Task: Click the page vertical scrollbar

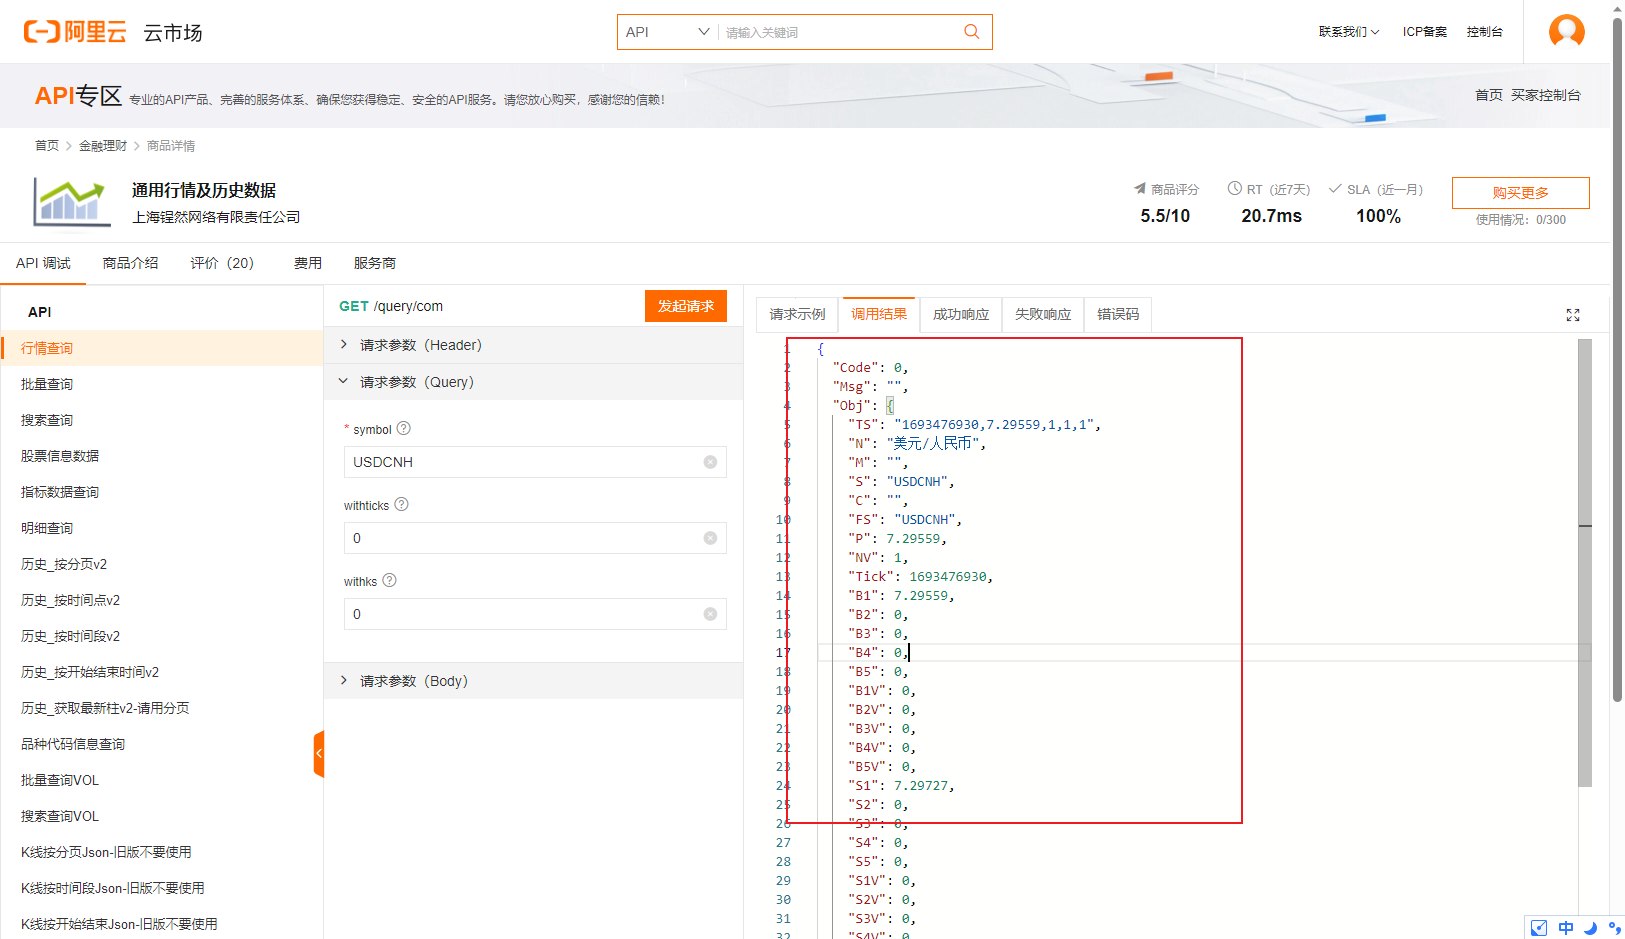Action: tap(1617, 360)
